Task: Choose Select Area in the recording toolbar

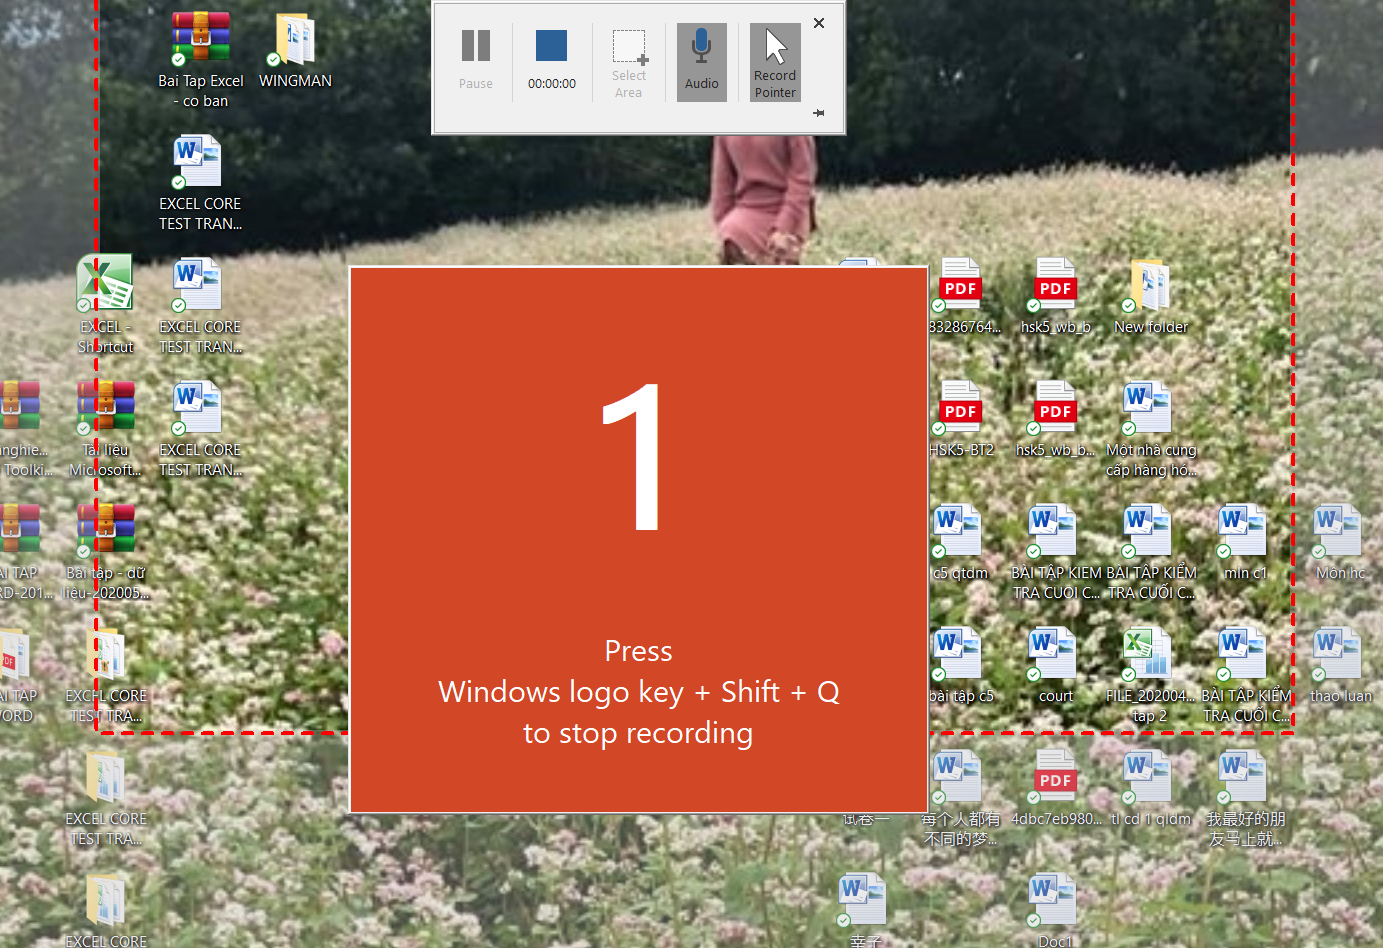Action: [x=629, y=63]
